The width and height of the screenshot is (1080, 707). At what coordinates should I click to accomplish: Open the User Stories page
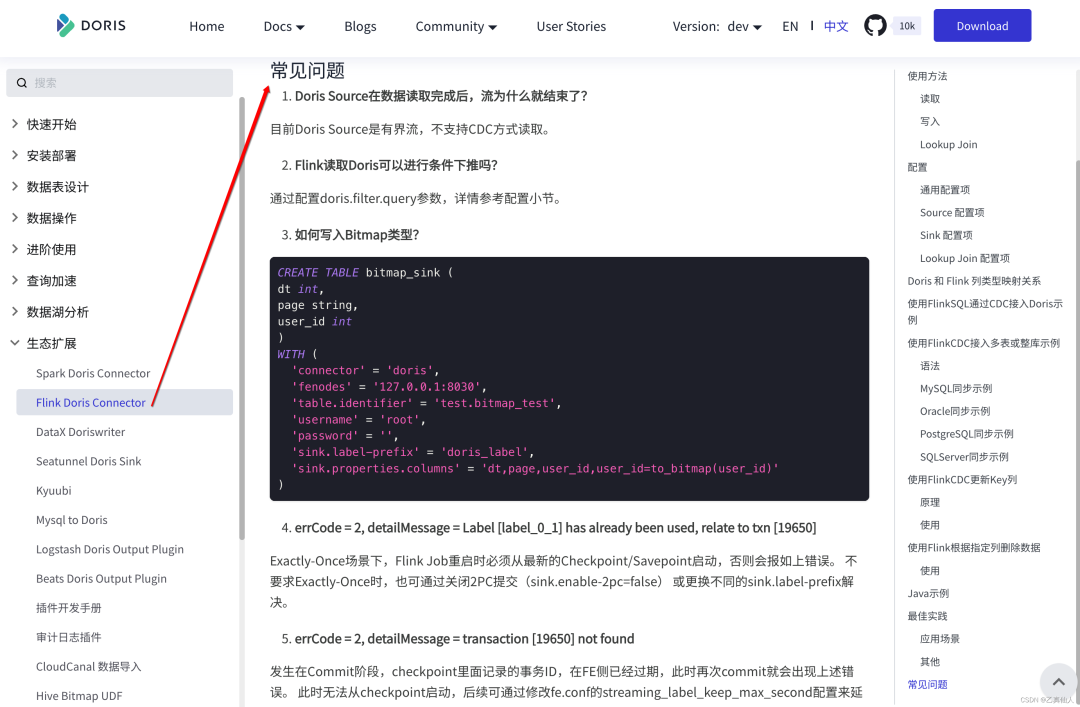(571, 26)
